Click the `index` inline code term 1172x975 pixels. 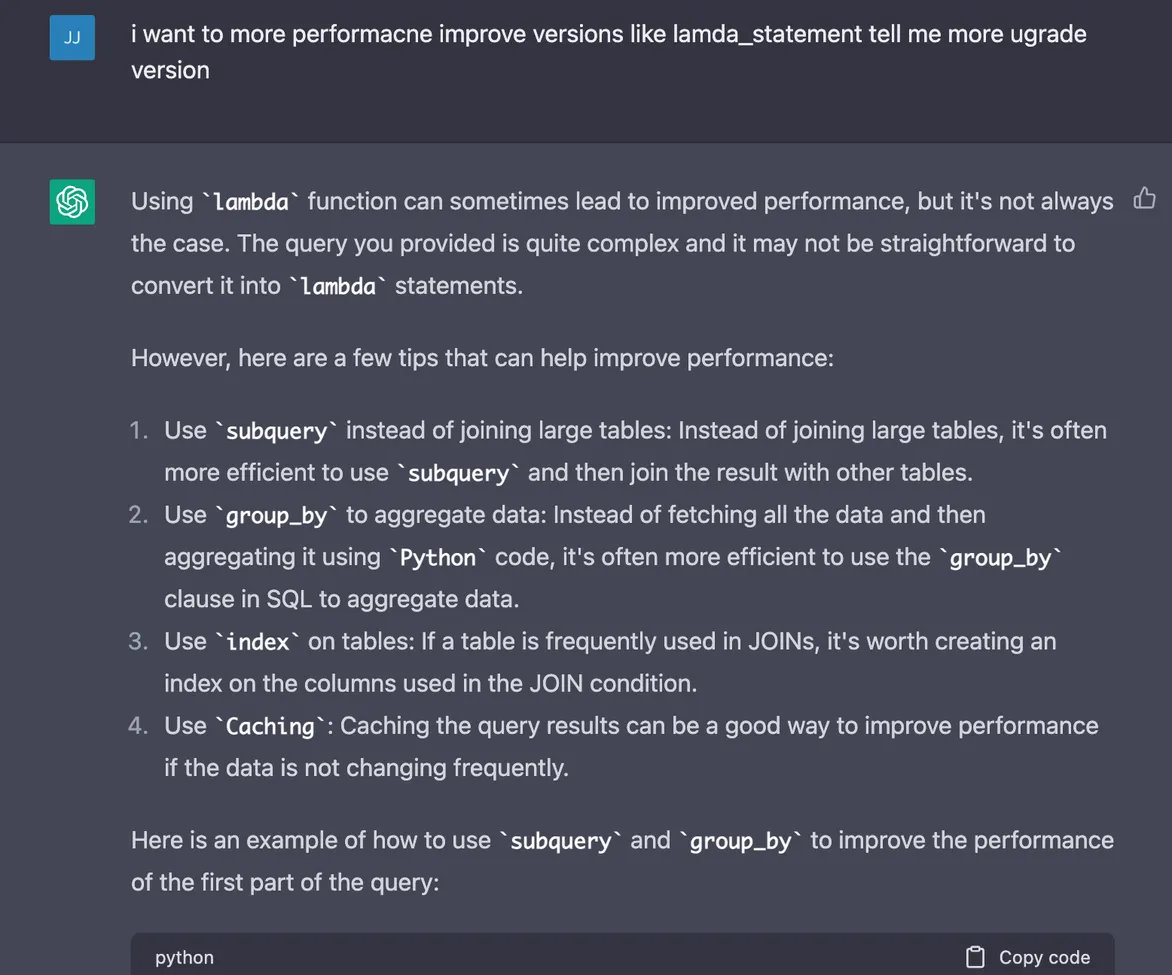point(257,641)
